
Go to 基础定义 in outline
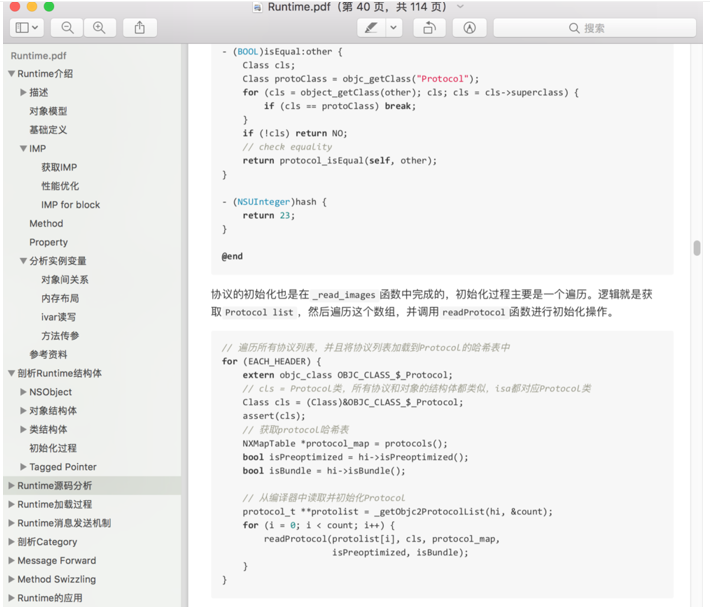pyautogui.click(x=48, y=130)
